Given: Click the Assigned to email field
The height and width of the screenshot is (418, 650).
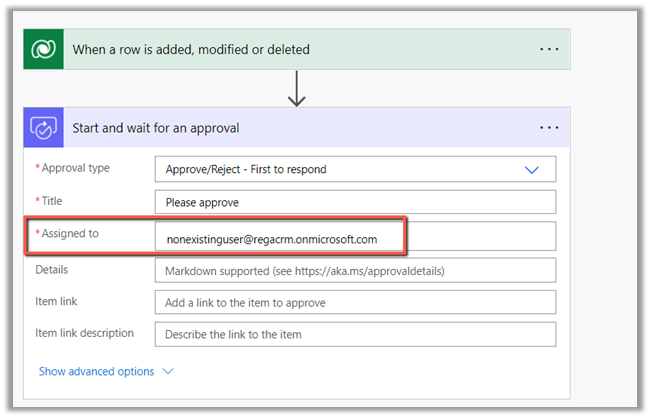Looking at the screenshot, I should tap(355, 238).
